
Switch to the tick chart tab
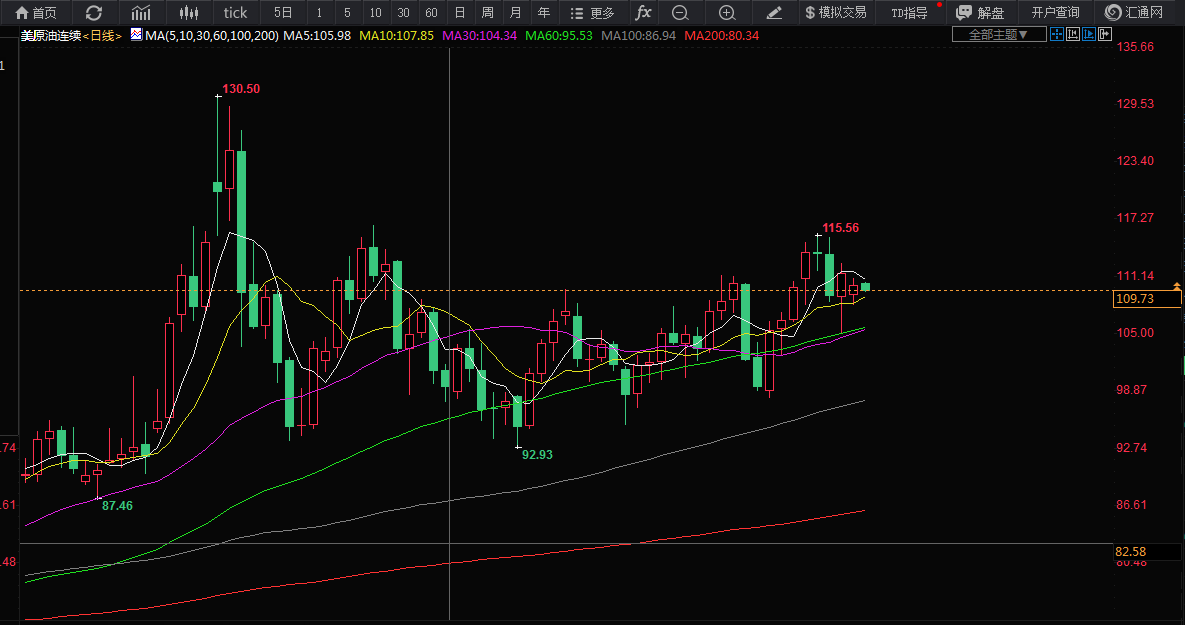tap(235, 13)
